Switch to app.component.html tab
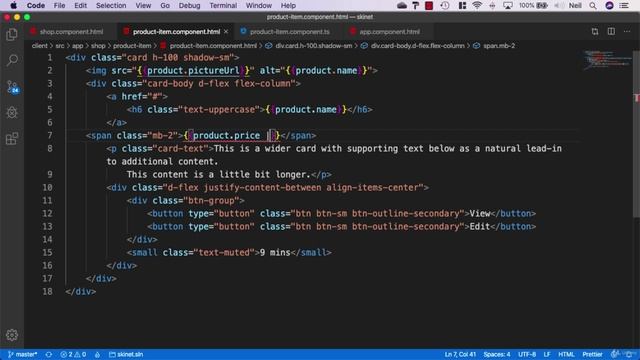Viewport: 640px width, 360px height. click(389, 31)
